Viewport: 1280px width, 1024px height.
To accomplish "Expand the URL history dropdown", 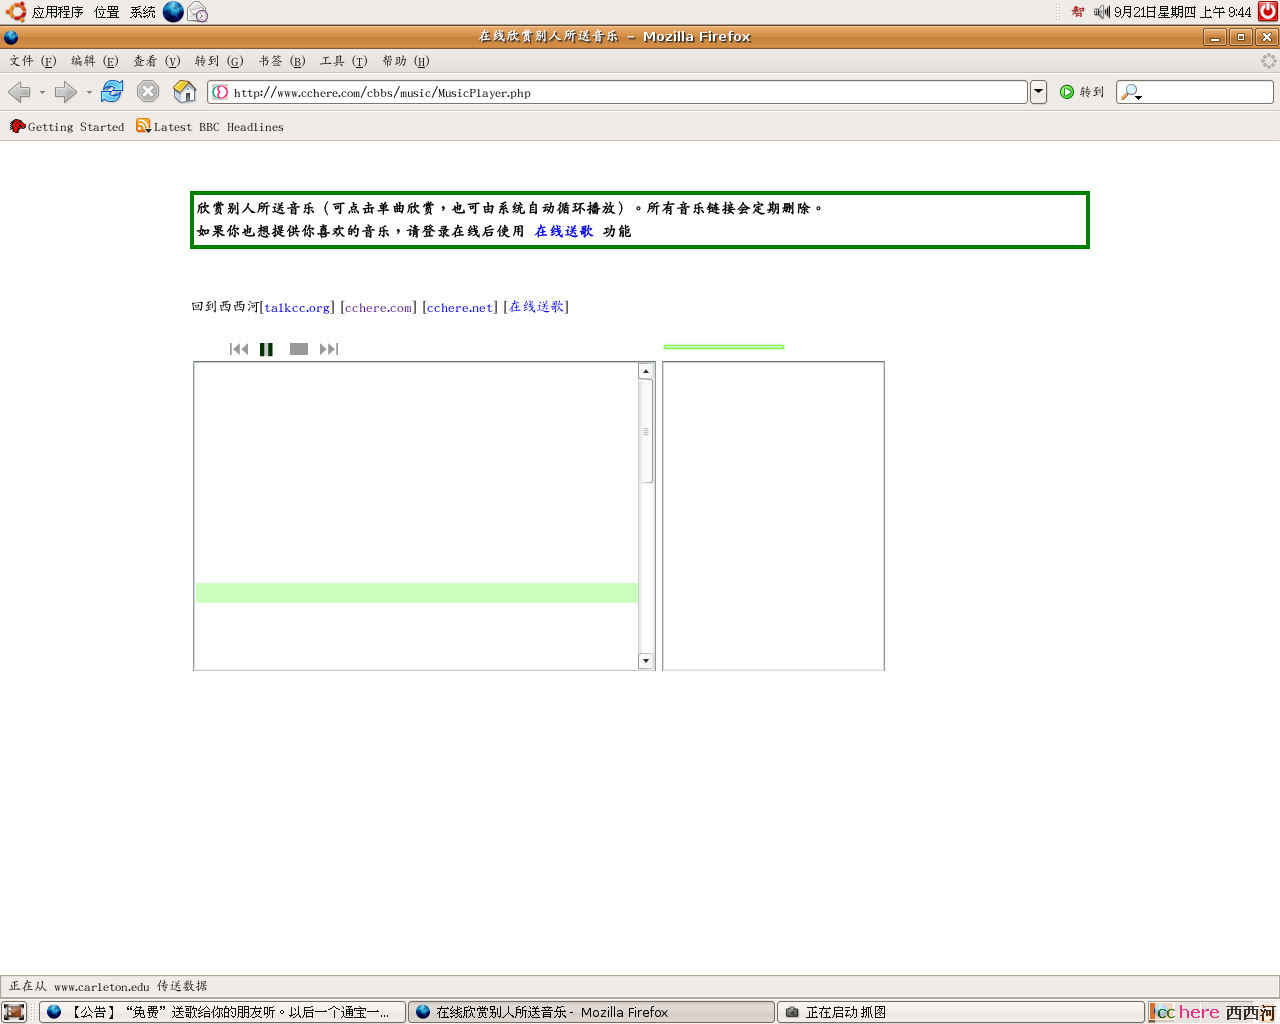I will [x=1038, y=92].
